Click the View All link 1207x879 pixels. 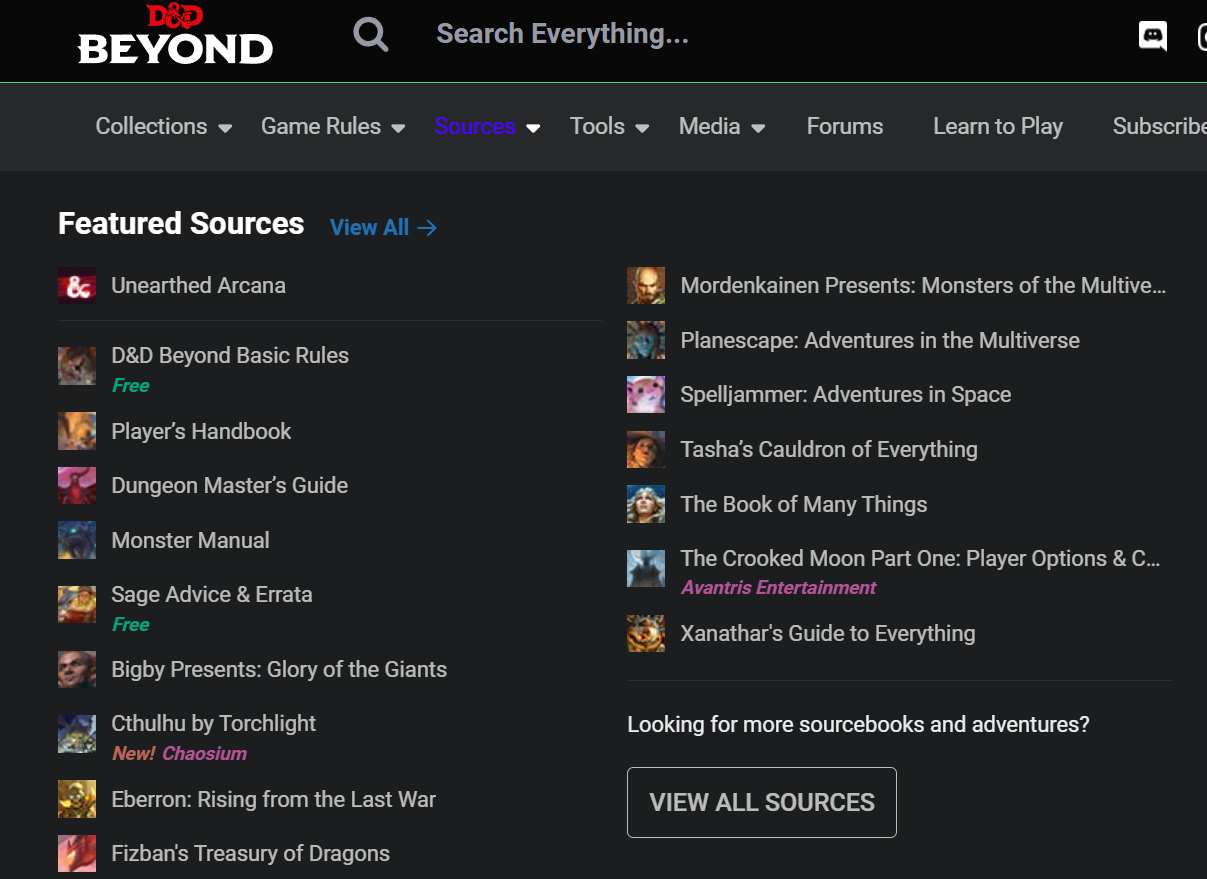point(369,228)
